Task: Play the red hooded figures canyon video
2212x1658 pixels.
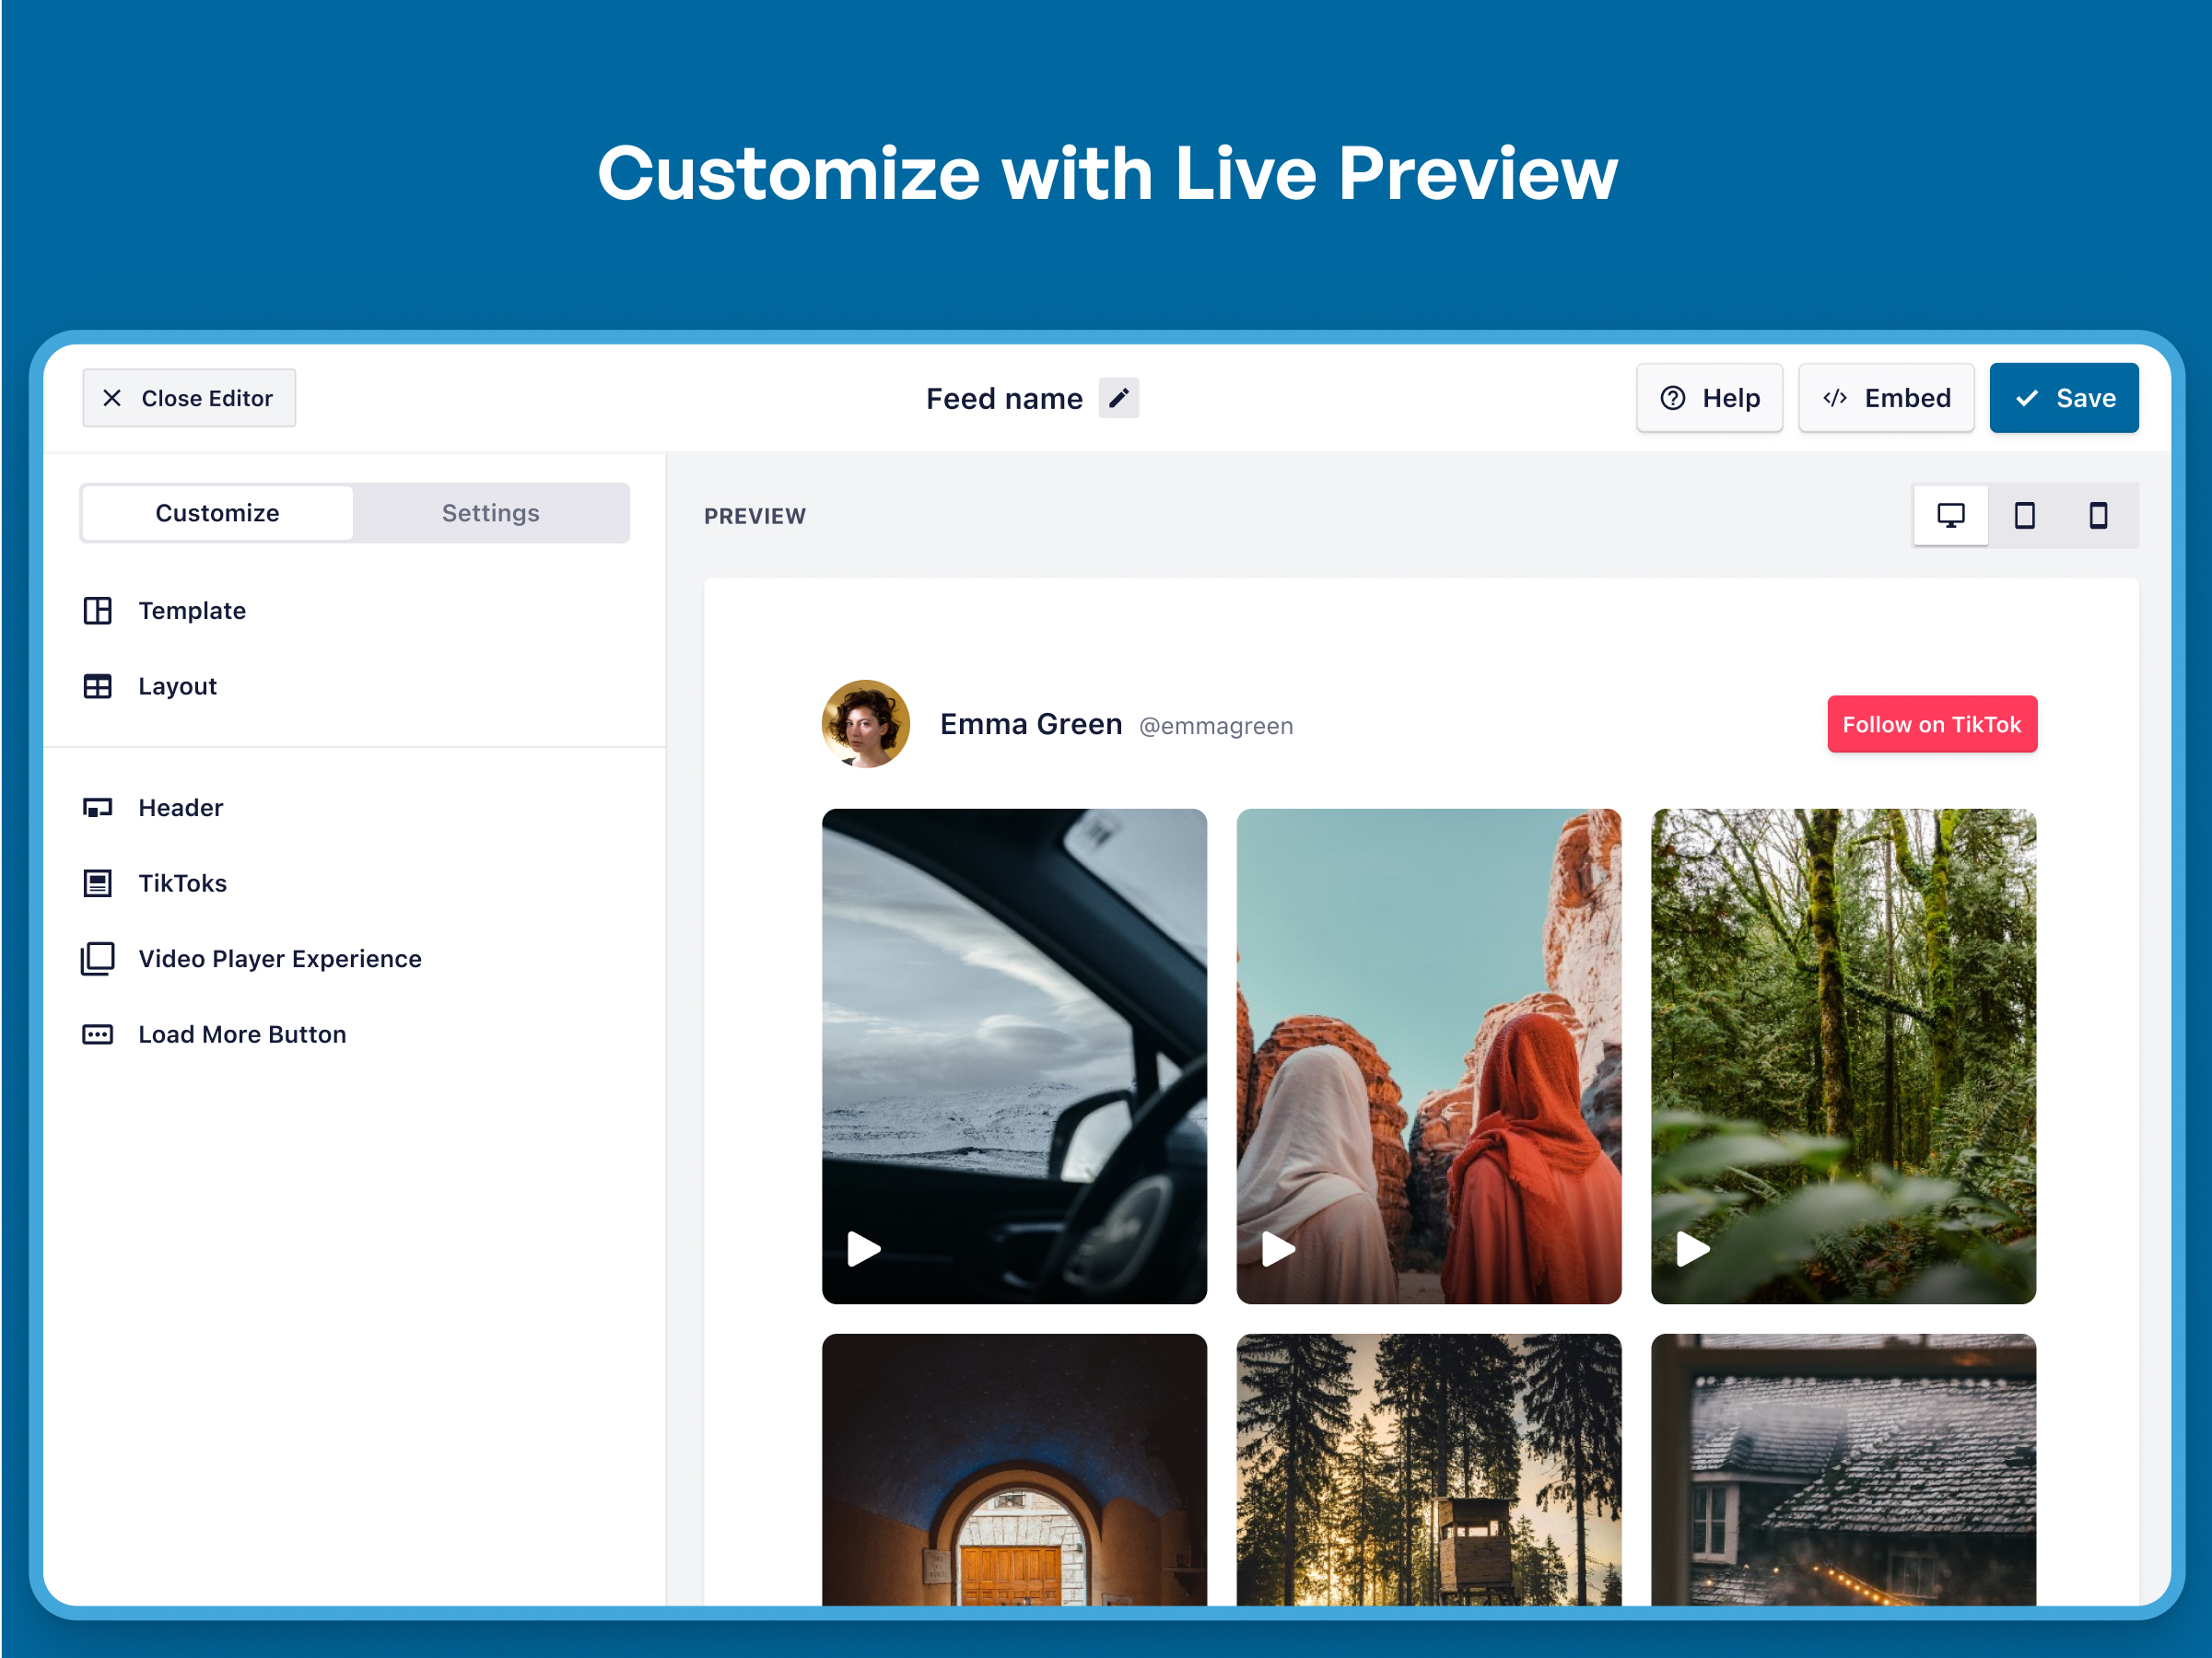Action: click(1278, 1249)
